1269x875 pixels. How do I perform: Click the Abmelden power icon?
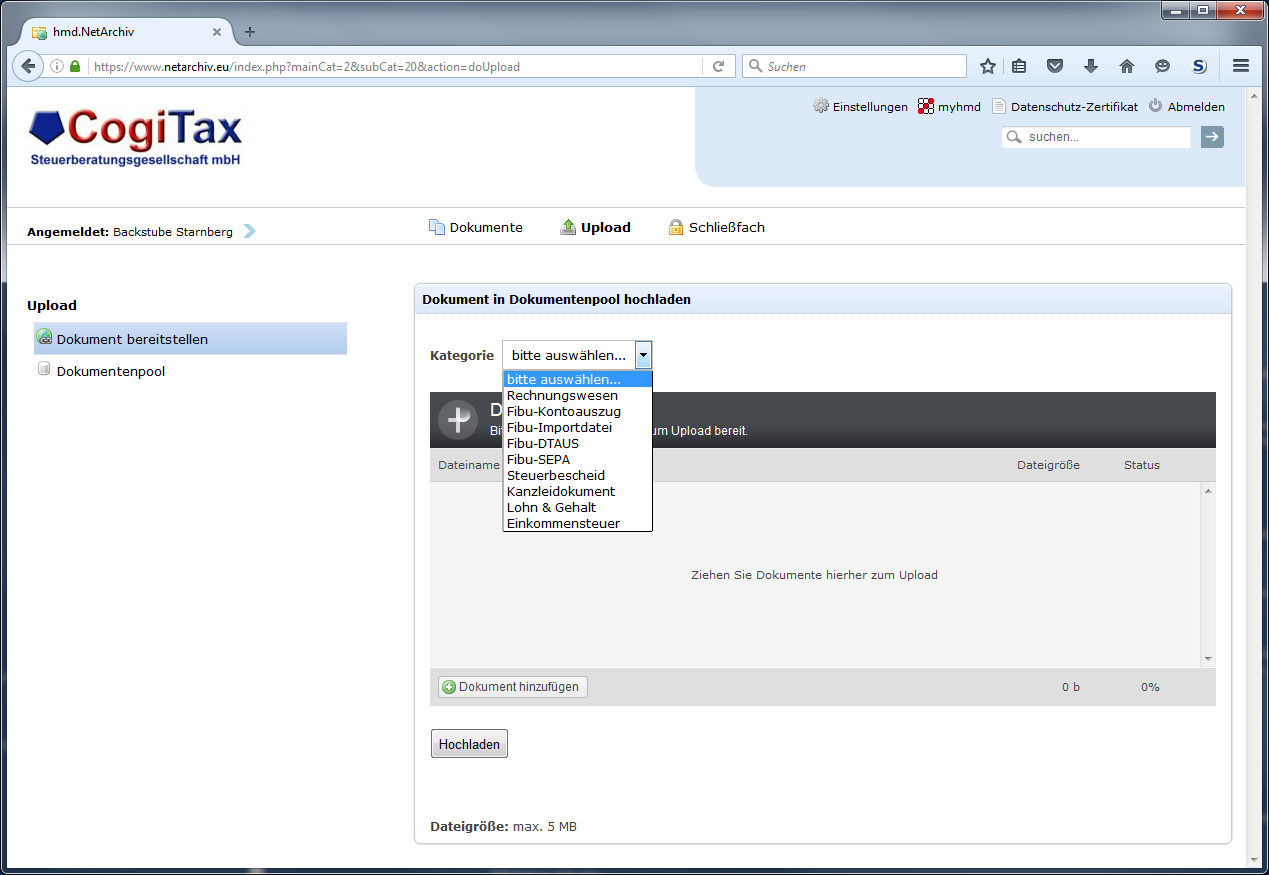[x=1155, y=105]
